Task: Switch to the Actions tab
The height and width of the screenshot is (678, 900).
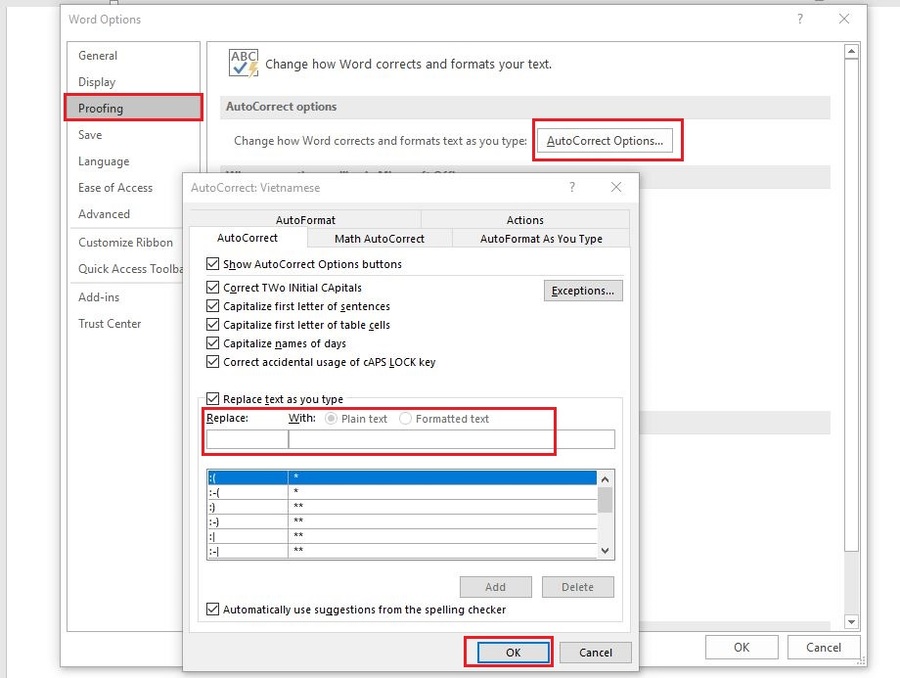Action: tap(525, 220)
